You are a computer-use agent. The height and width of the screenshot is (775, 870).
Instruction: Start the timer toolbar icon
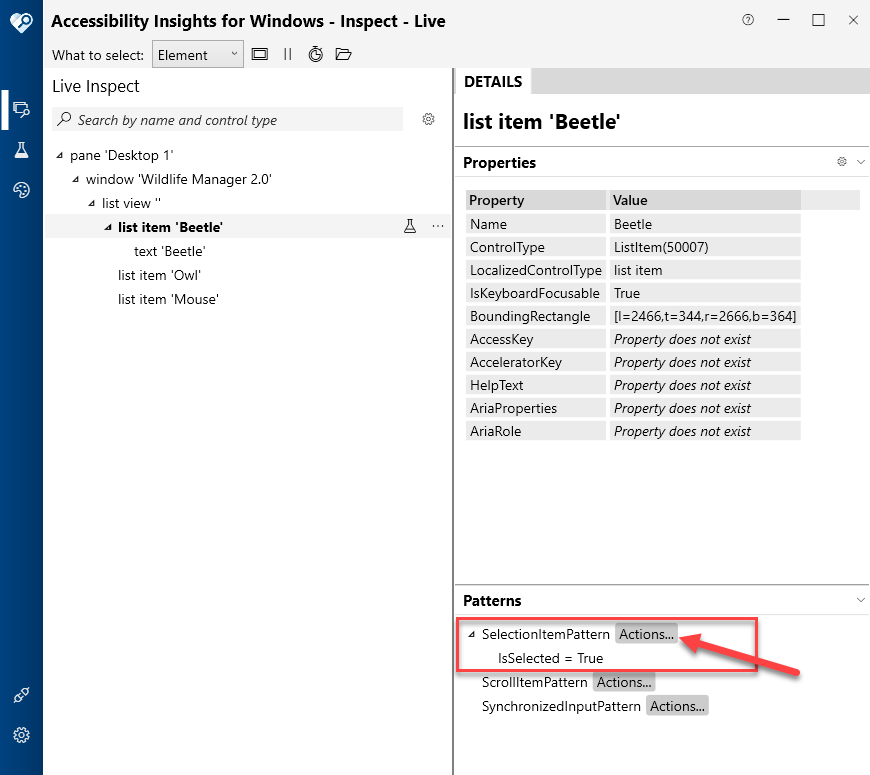316,54
